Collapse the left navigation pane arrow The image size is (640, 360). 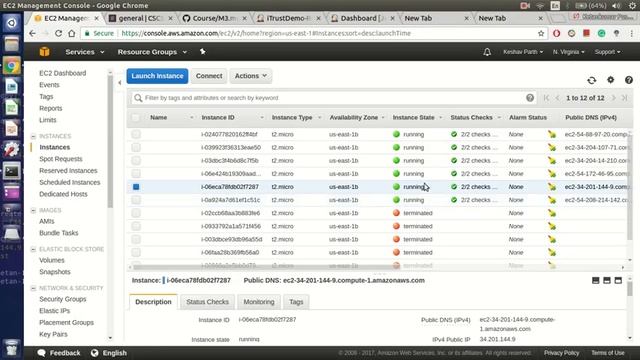coord(120,83)
